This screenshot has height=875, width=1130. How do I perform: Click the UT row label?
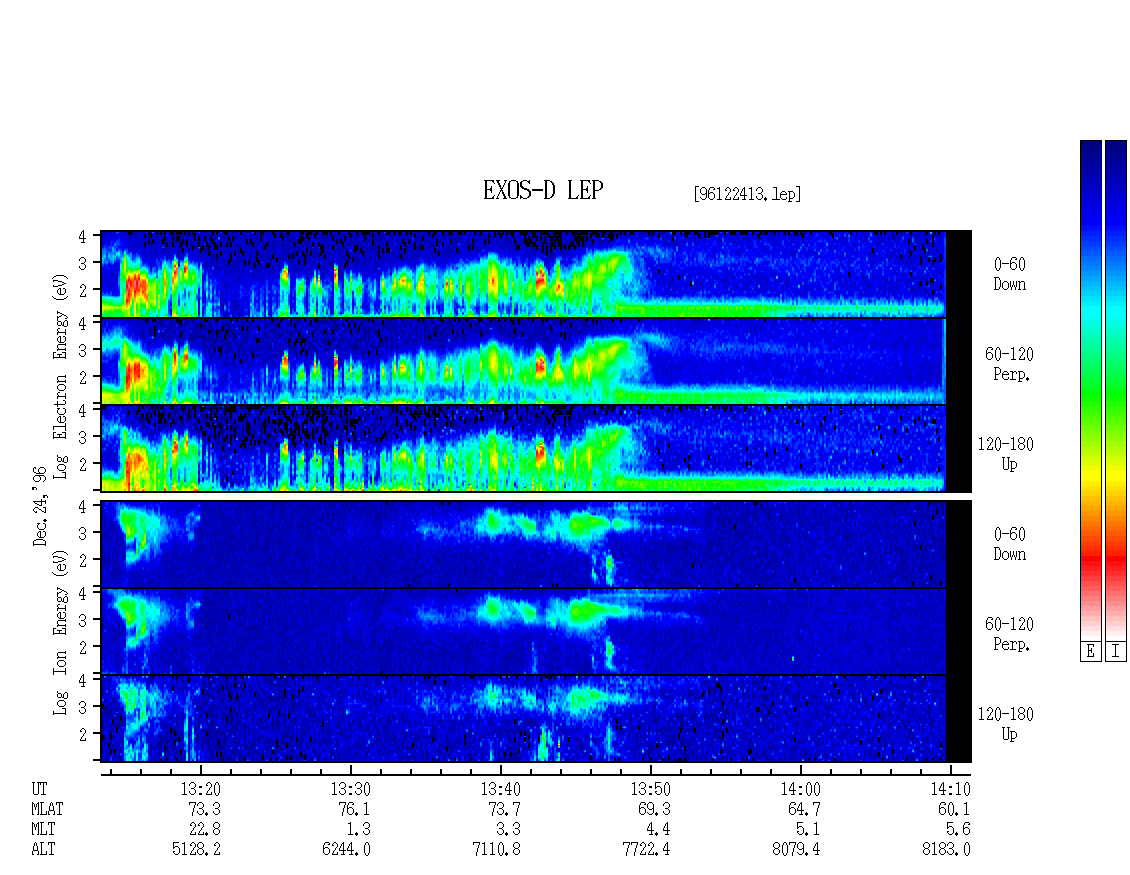pos(39,789)
